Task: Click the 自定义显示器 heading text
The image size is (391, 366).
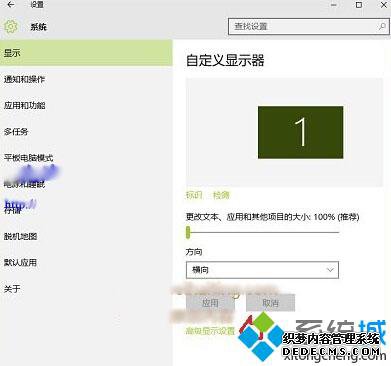Action: coord(225,61)
